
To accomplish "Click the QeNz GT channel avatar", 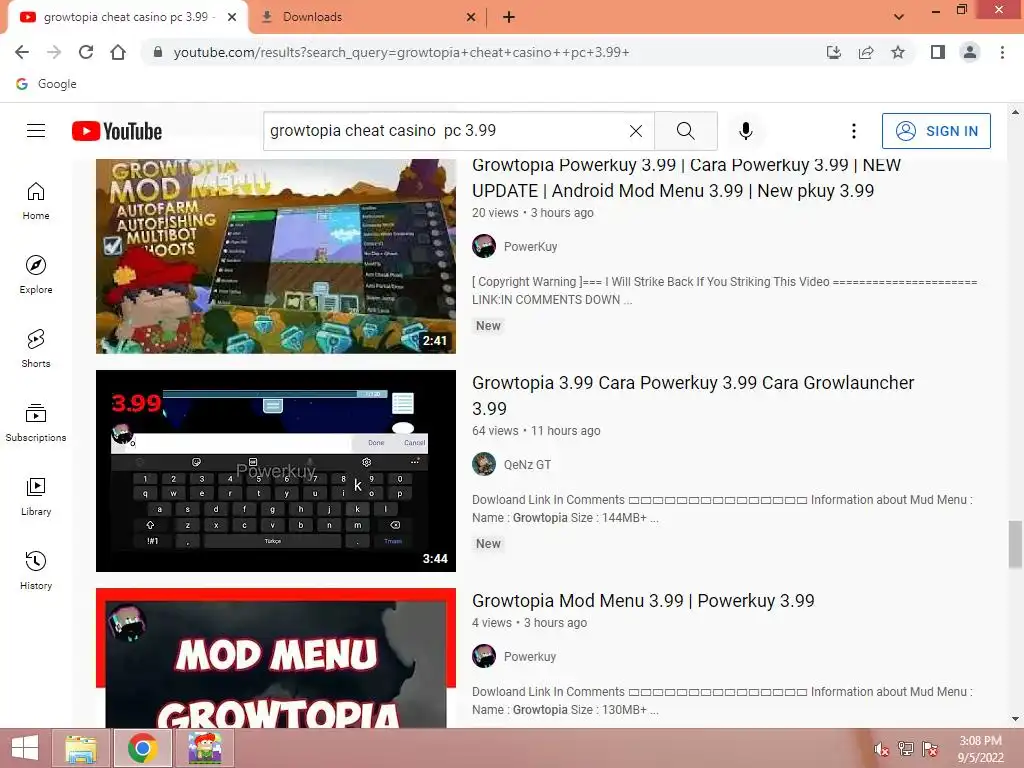I will (484, 464).
